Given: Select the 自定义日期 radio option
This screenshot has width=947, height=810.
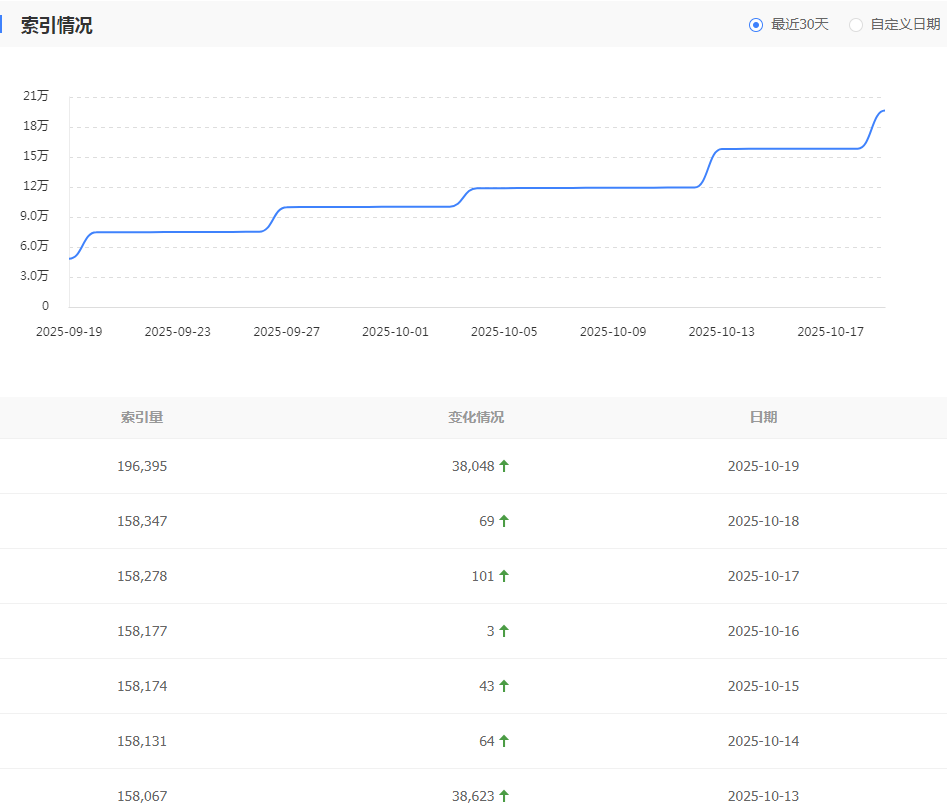Looking at the screenshot, I should pyautogui.click(x=856, y=25).
